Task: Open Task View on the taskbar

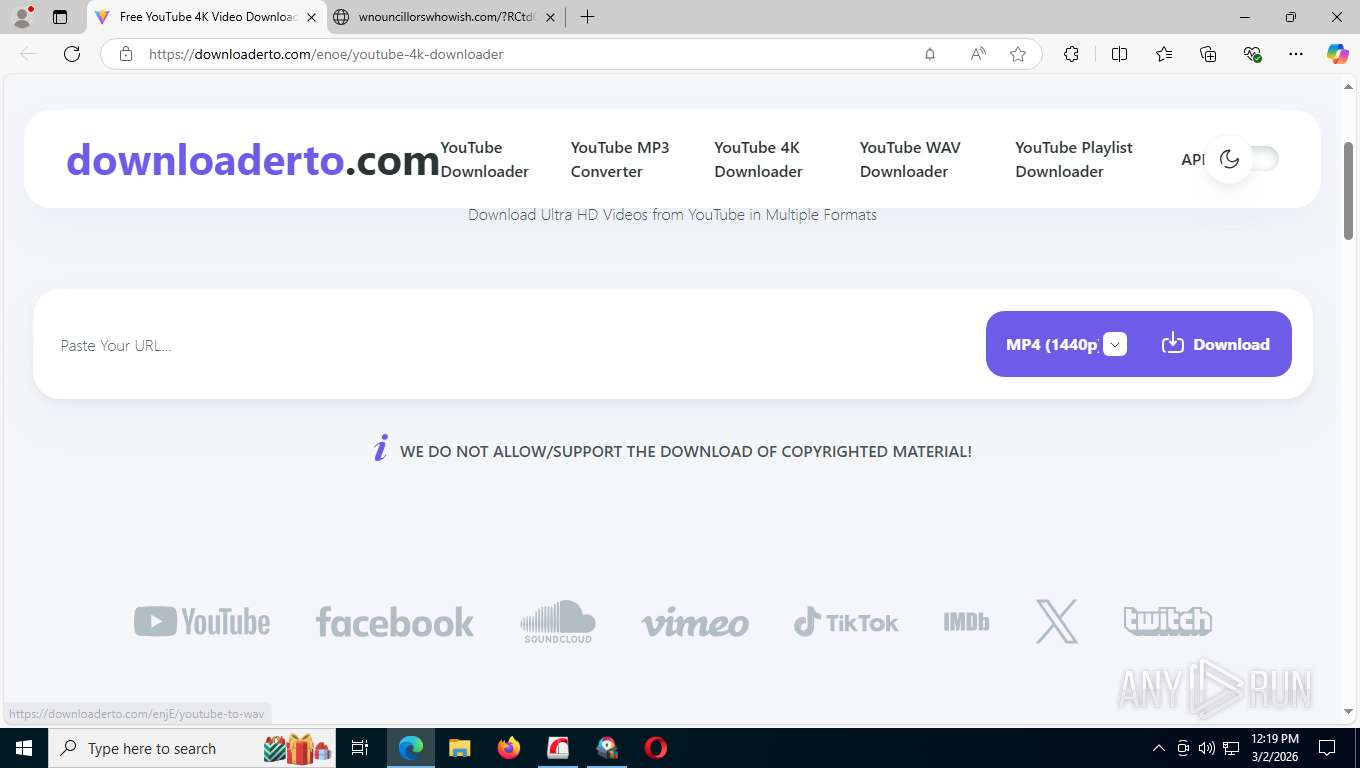Action: 360,748
